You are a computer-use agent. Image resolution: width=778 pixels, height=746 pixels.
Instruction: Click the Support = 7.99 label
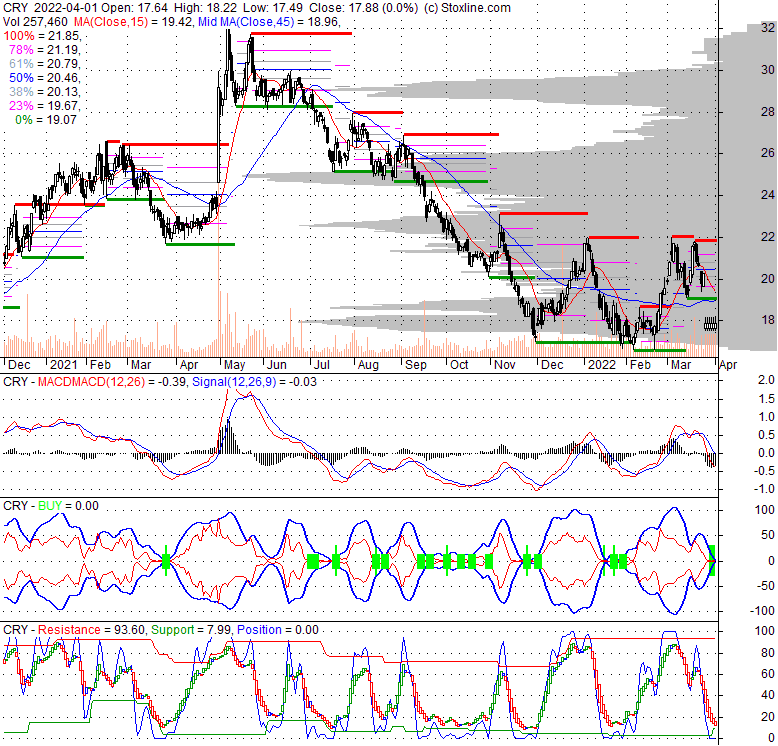[x=191, y=629]
